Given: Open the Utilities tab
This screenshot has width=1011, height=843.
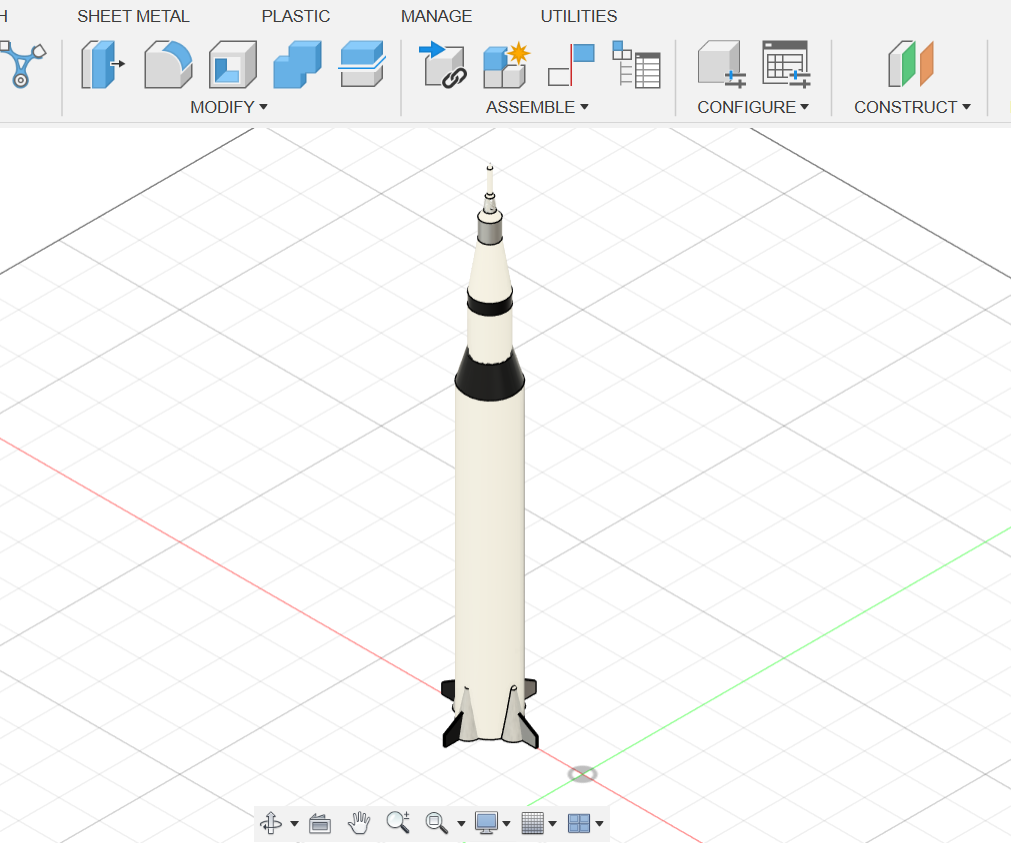Looking at the screenshot, I should click(x=578, y=16).
